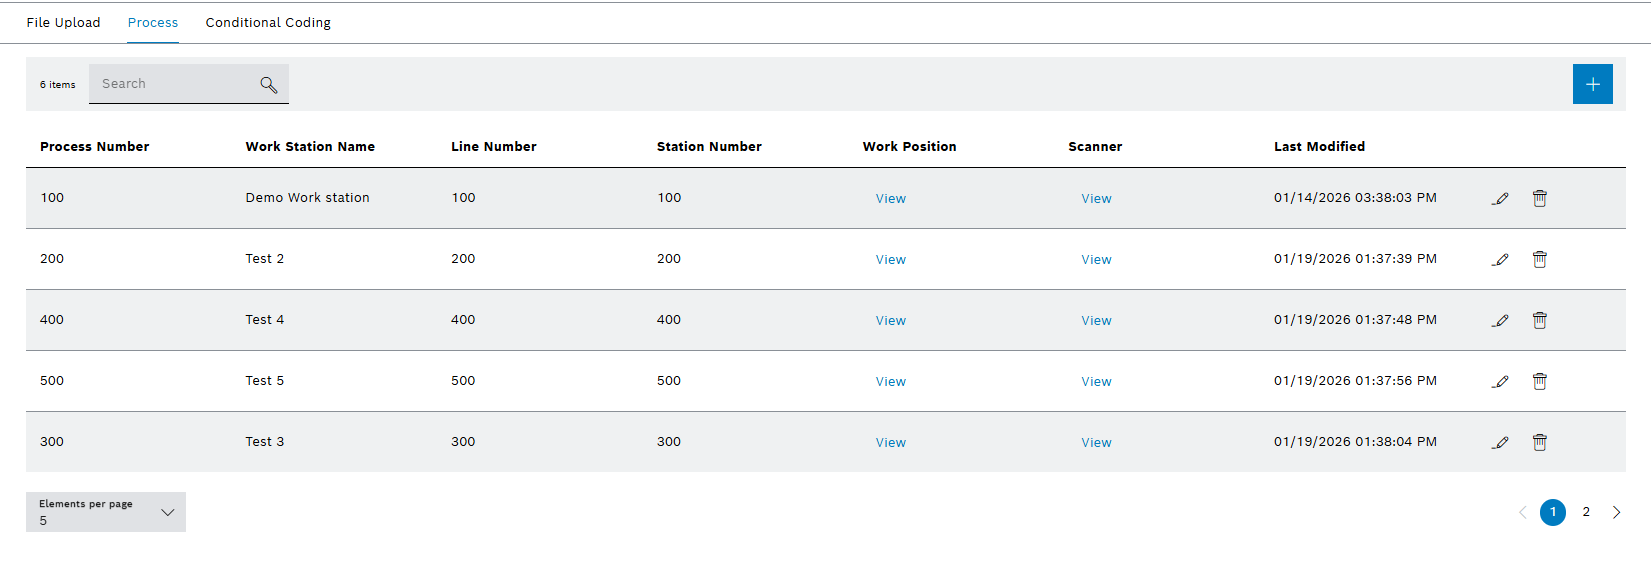The height and width of the screenshot is (582, 1651).
Task: View Scanner for process 100
Action: 1096,199
